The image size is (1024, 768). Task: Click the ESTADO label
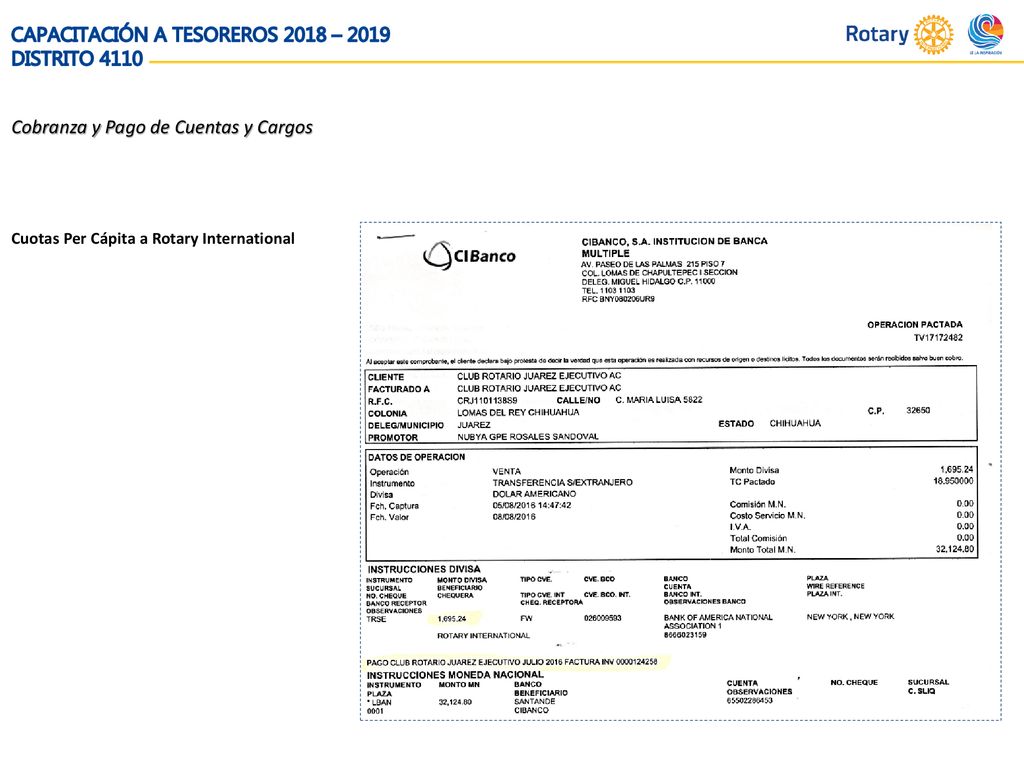(x=736, y=424)
